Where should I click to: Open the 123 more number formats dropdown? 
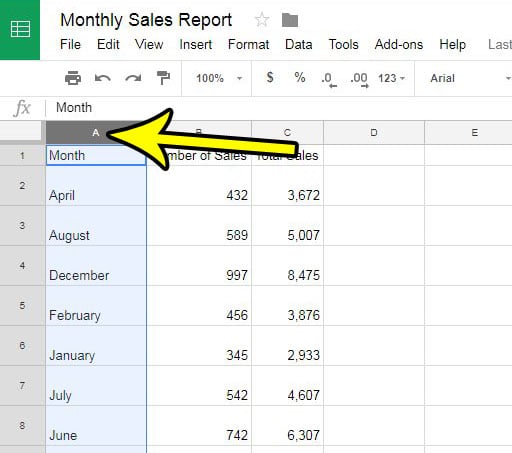pos(391,78)
